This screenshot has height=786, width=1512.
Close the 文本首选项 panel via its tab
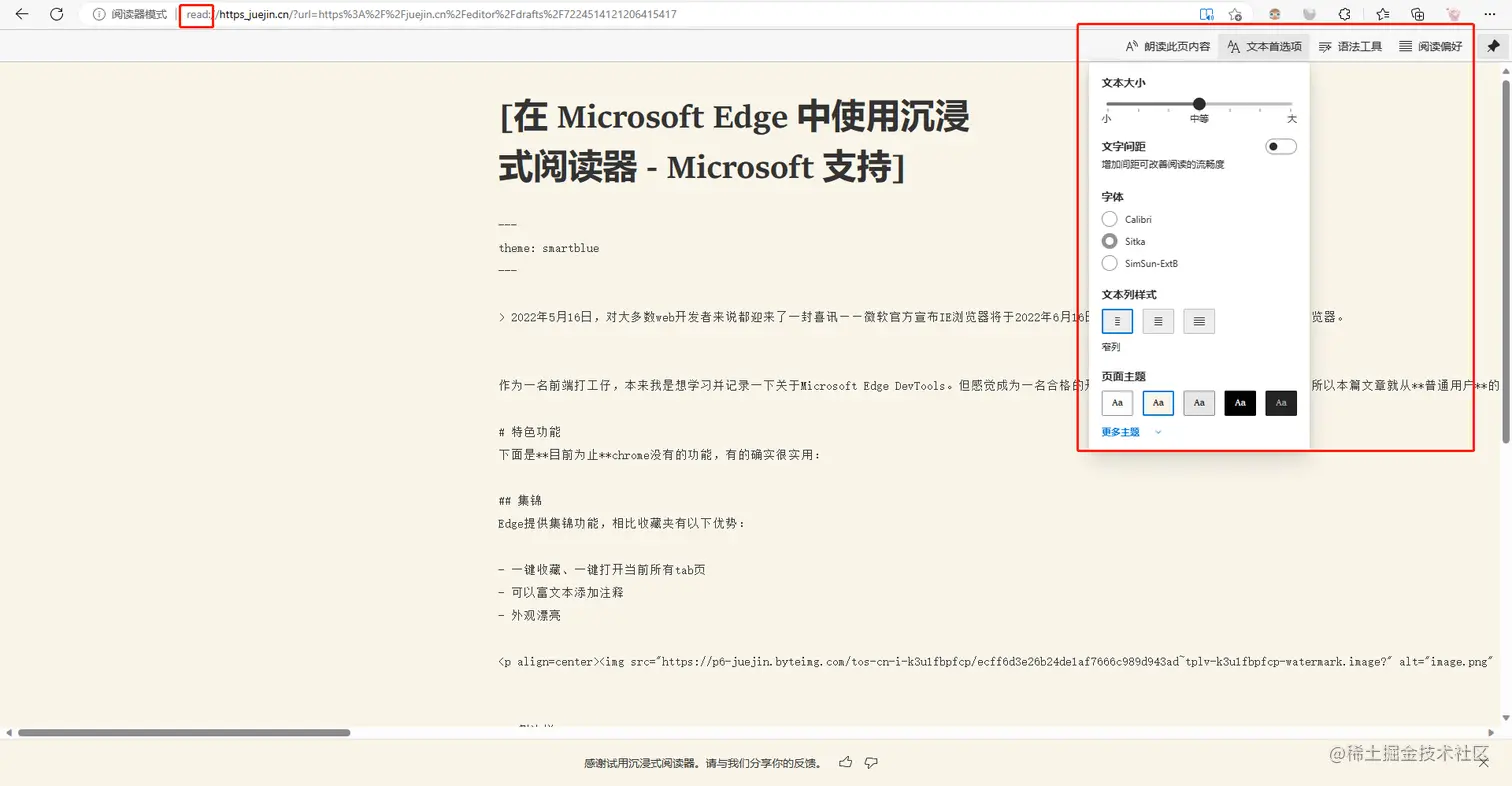pos(1264,46)
